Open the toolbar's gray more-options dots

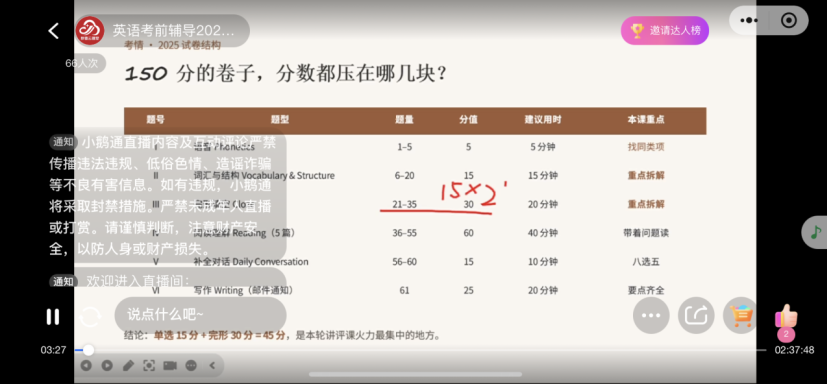click(x=191, y=365)
